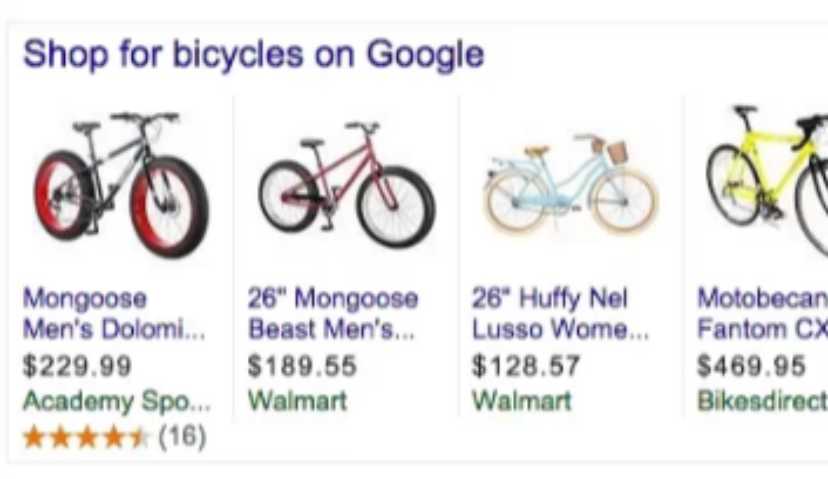Click the orange star rating icons

pos(86,437)
